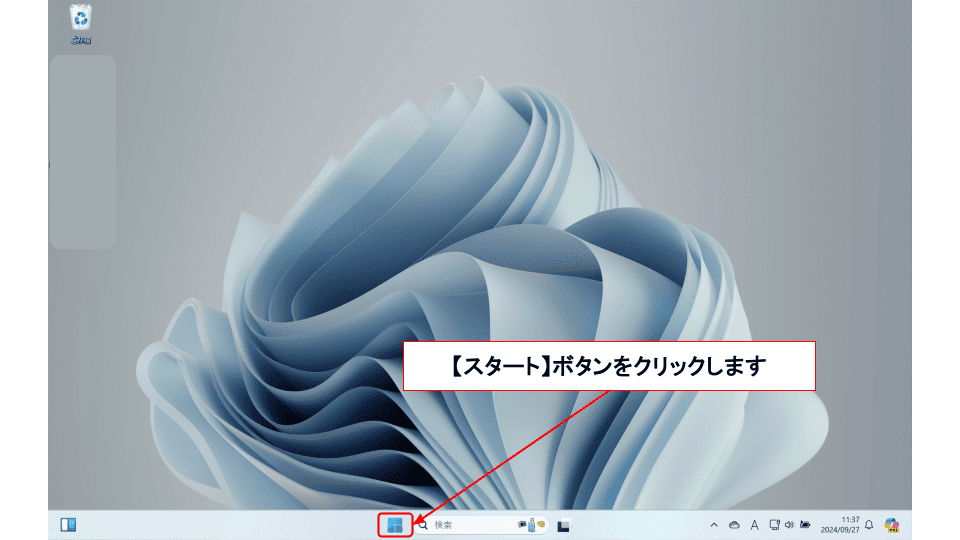The height and width of the screenshot is (540, 960).
Task: Click the speaker volume tray icon
Action: click(x=789, y=524)
